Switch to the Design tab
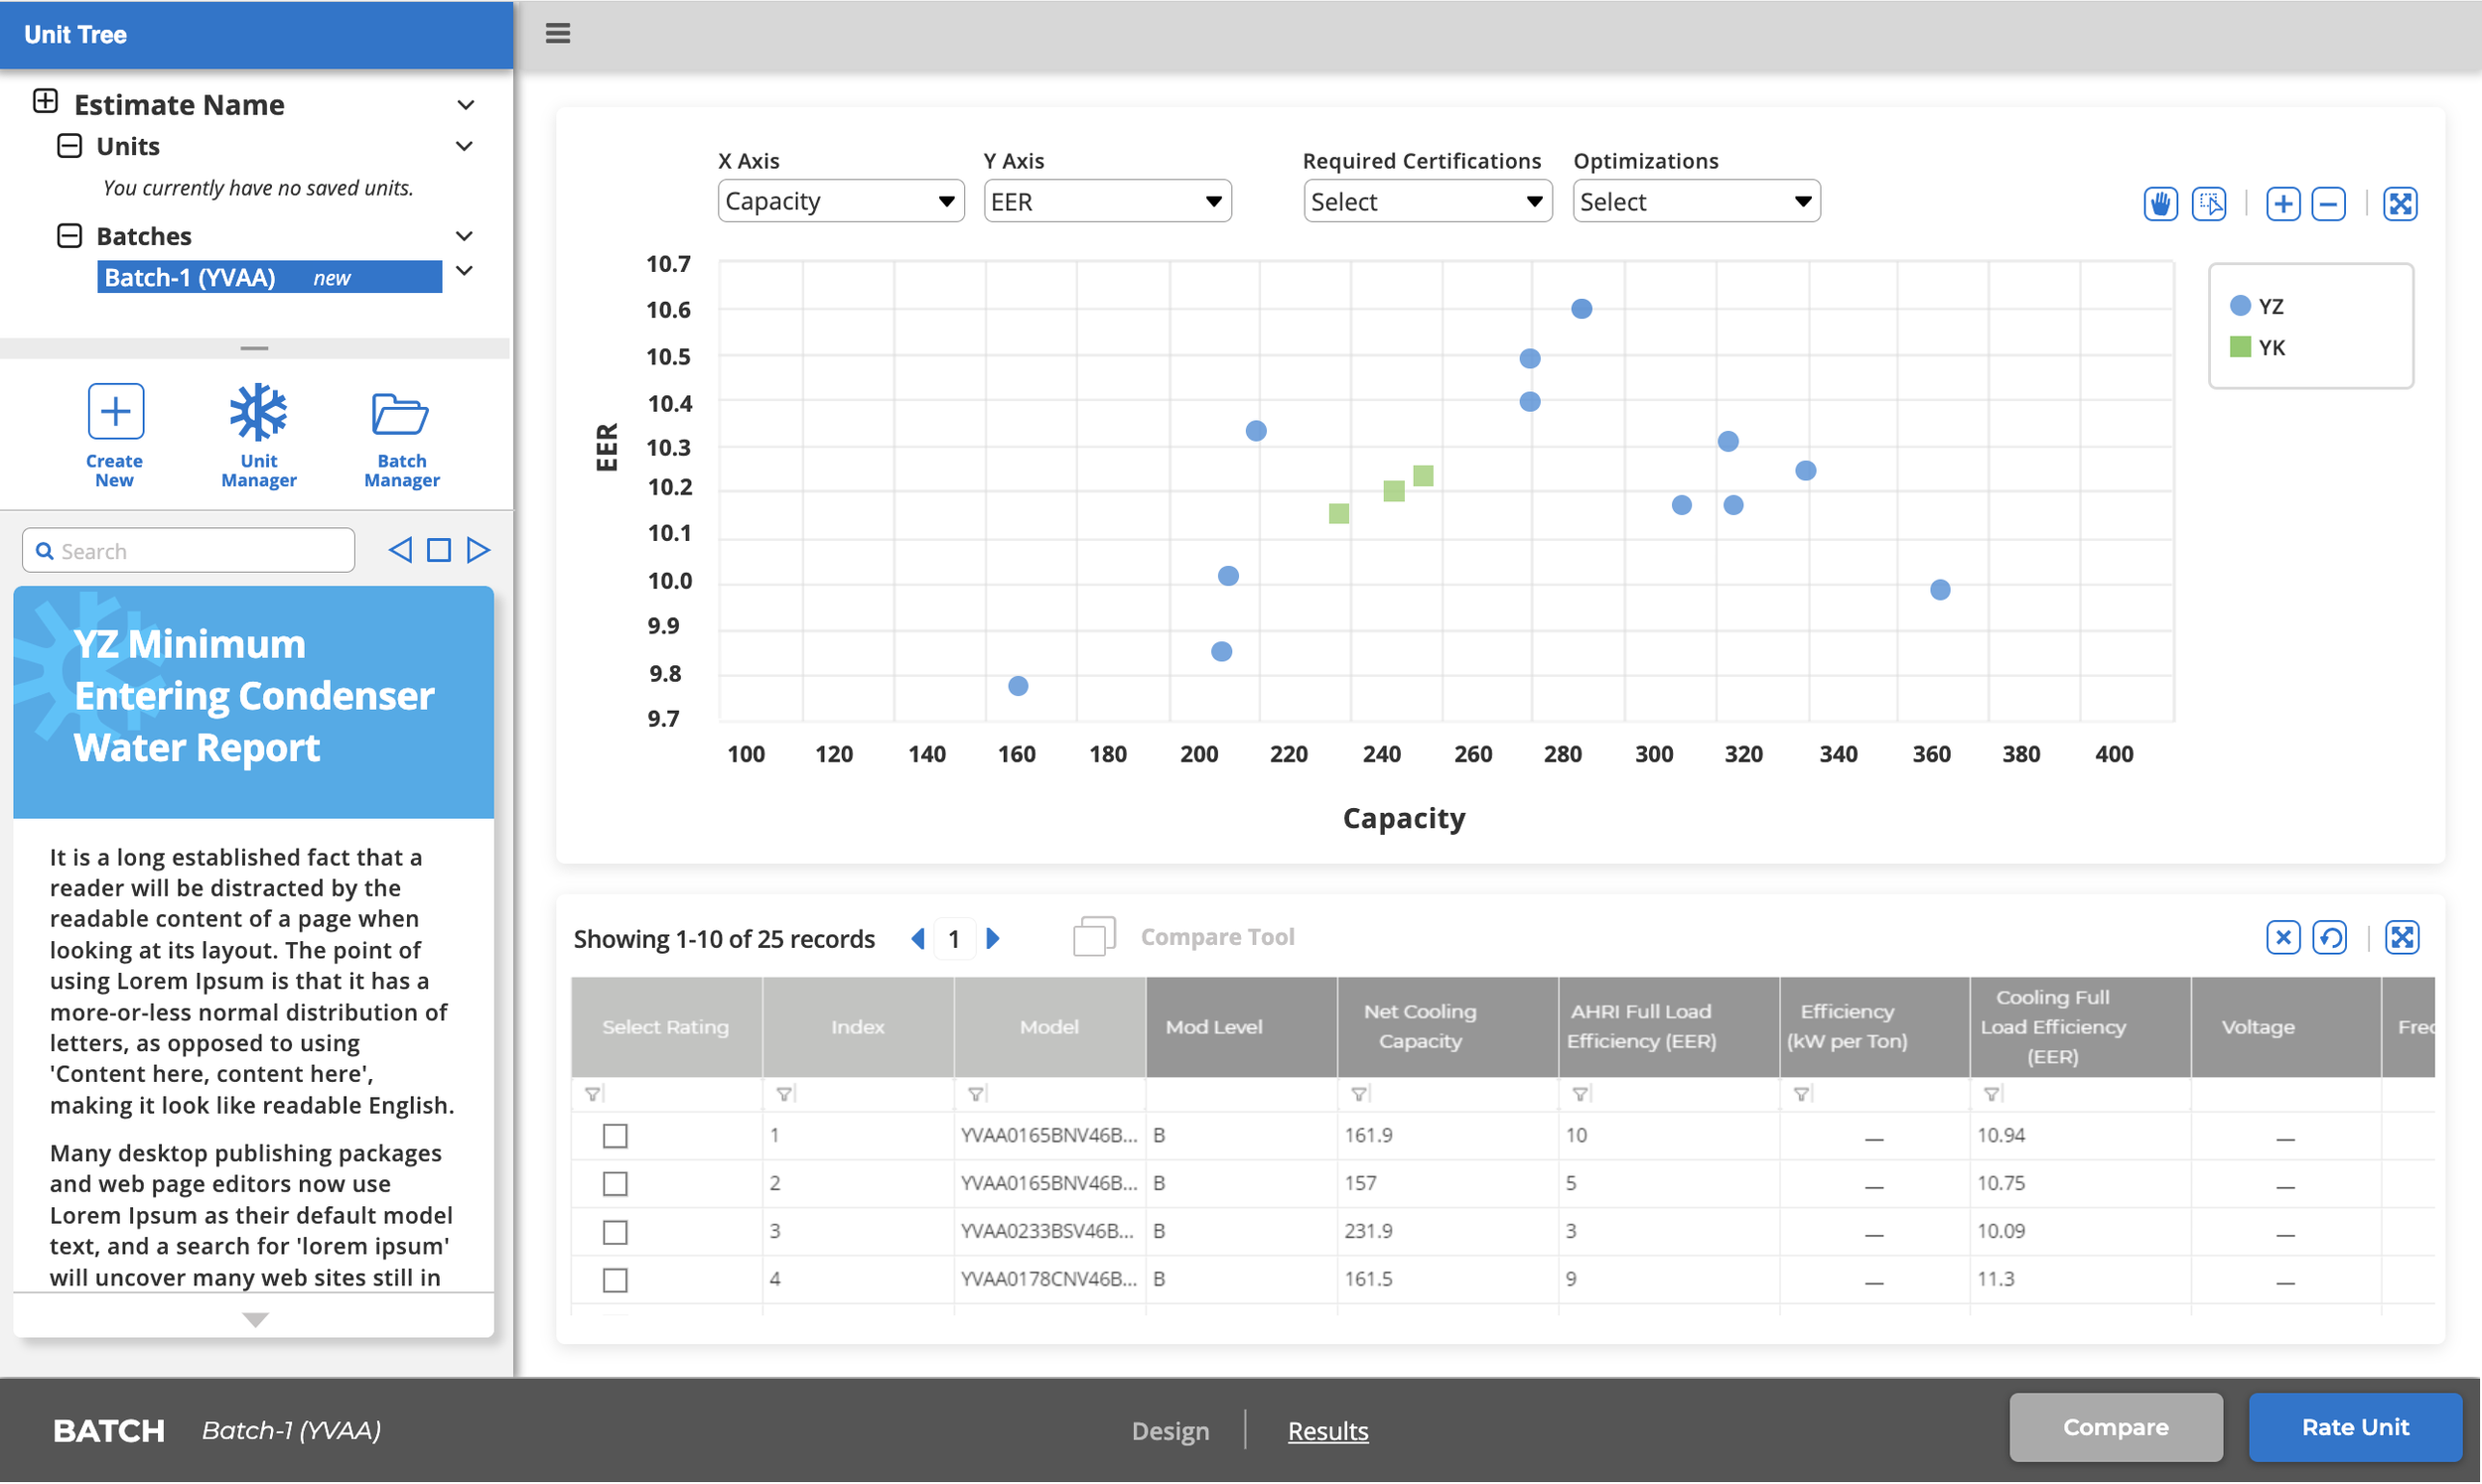This screenshot has width=2482, height=1484. click(1170, 1432)
